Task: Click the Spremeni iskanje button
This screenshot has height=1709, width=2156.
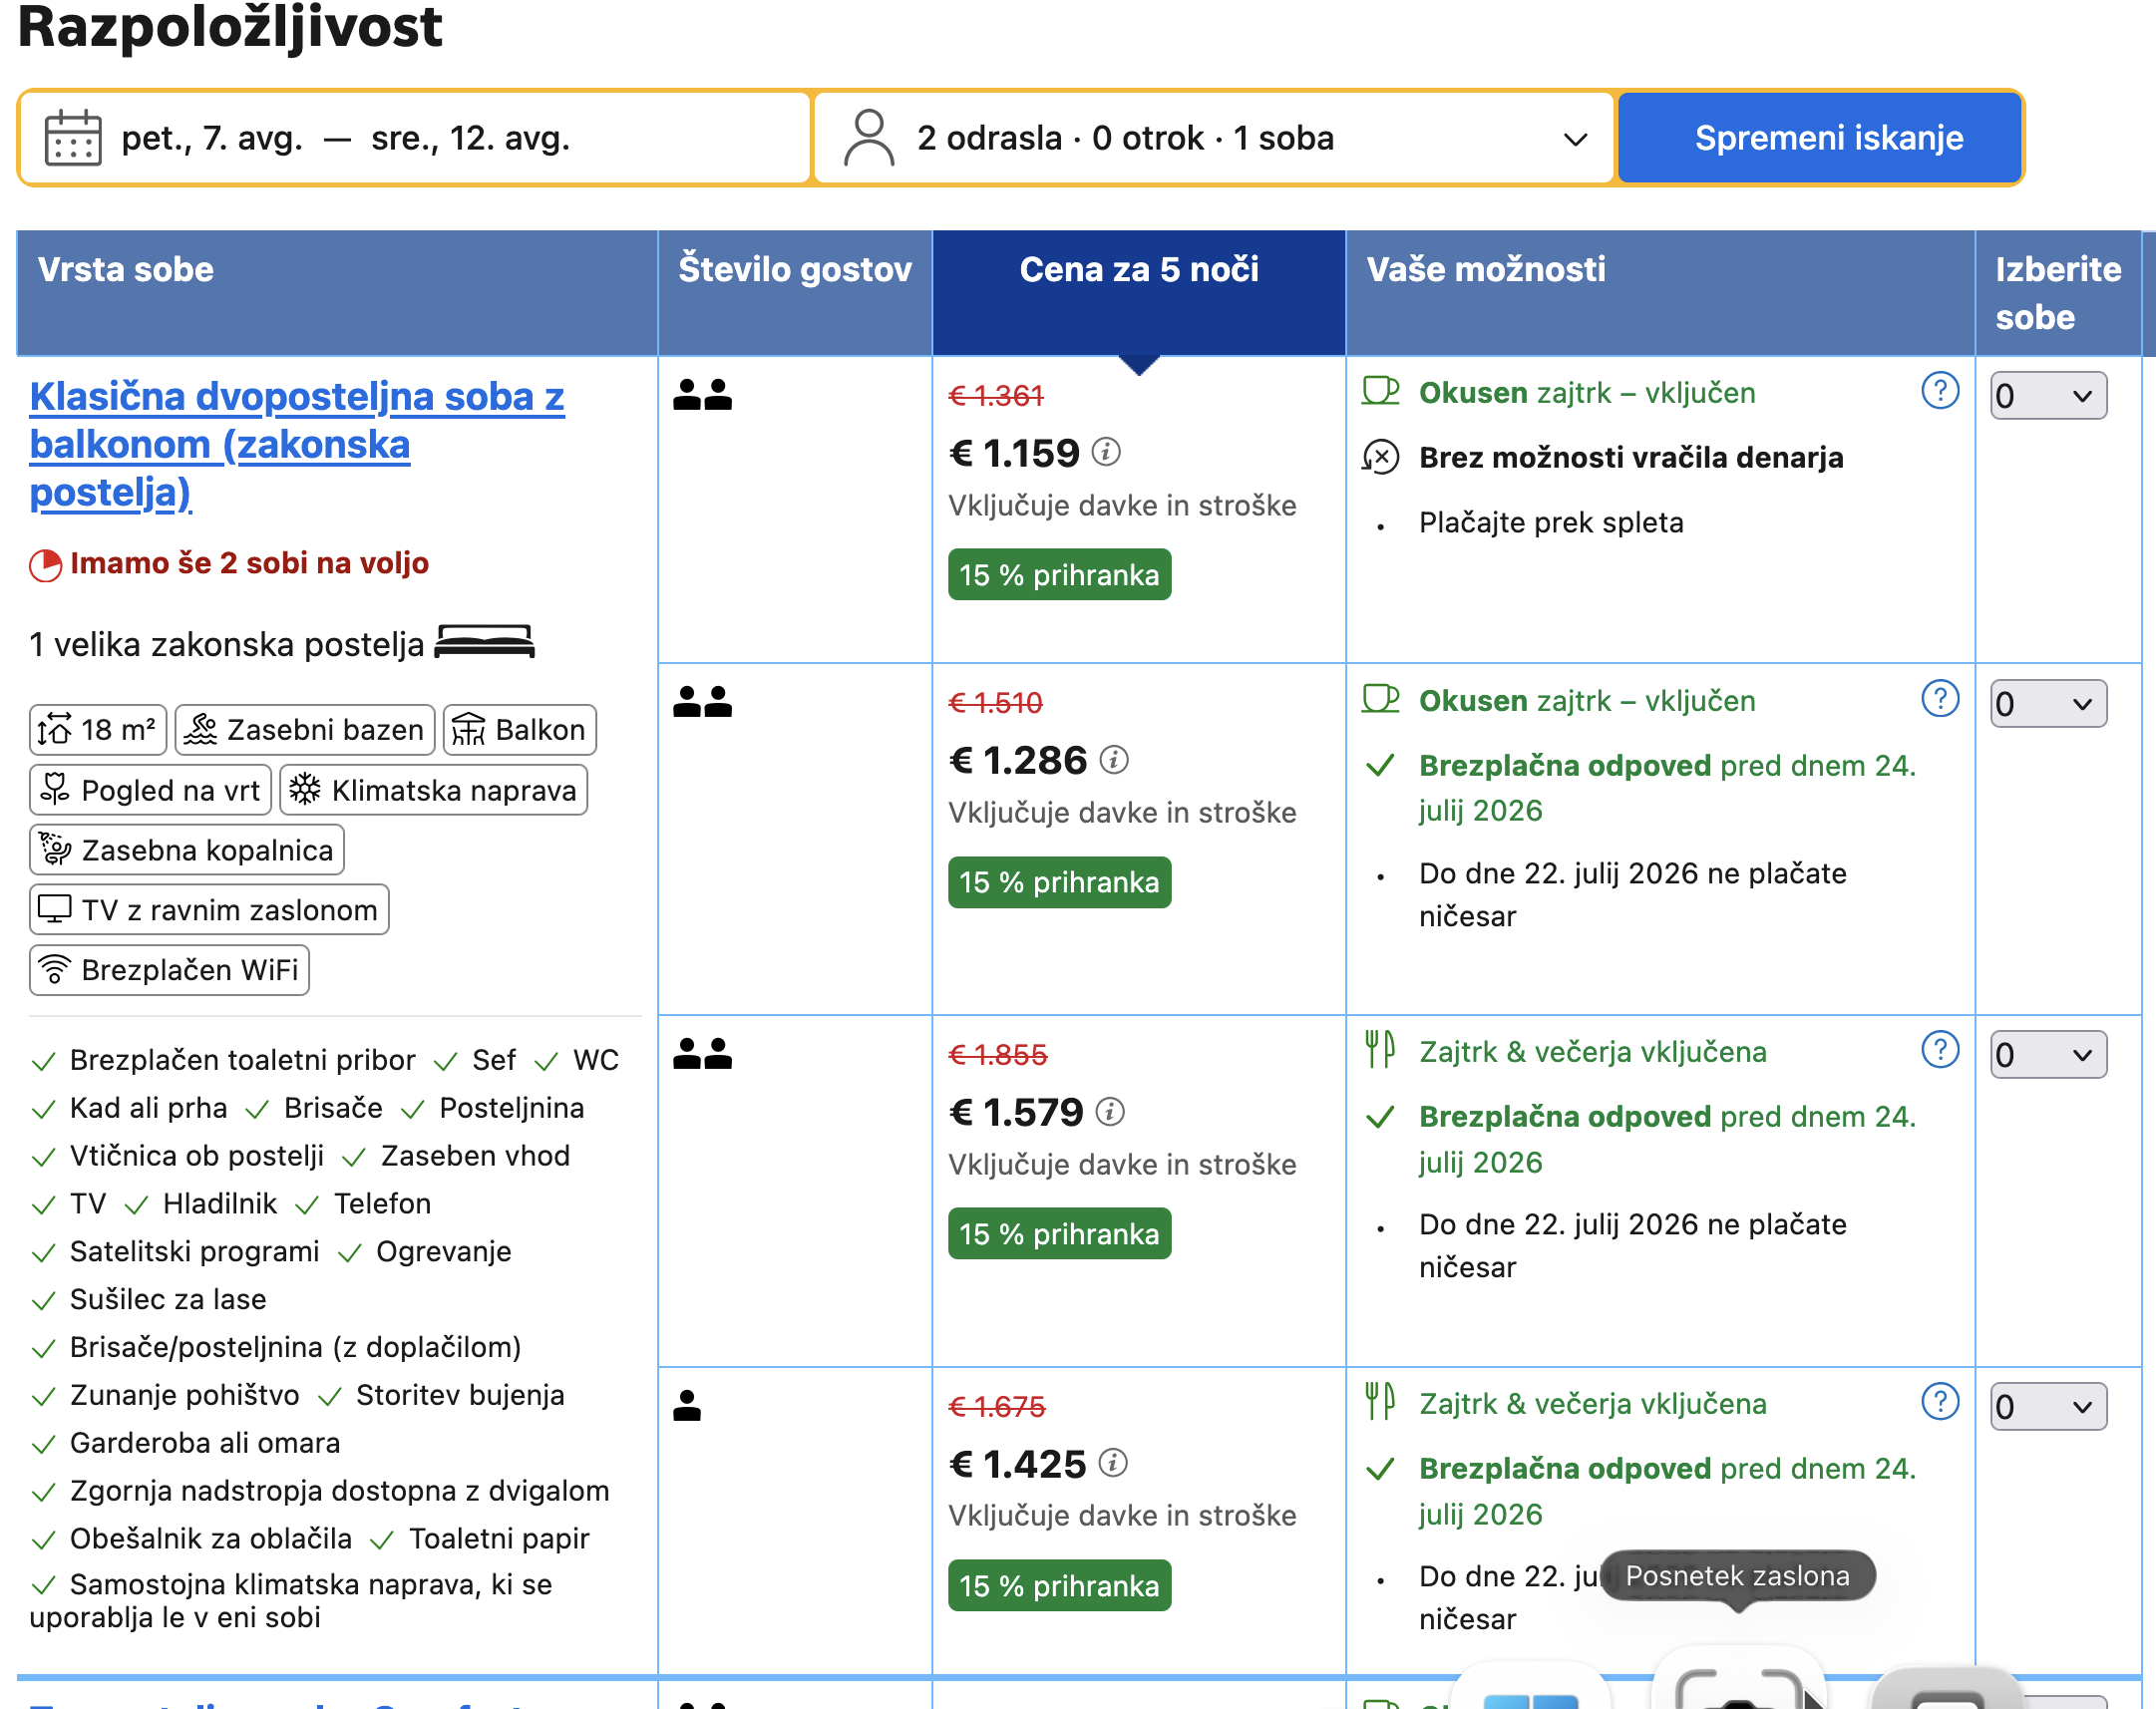Action: (x=1829, y=138)
